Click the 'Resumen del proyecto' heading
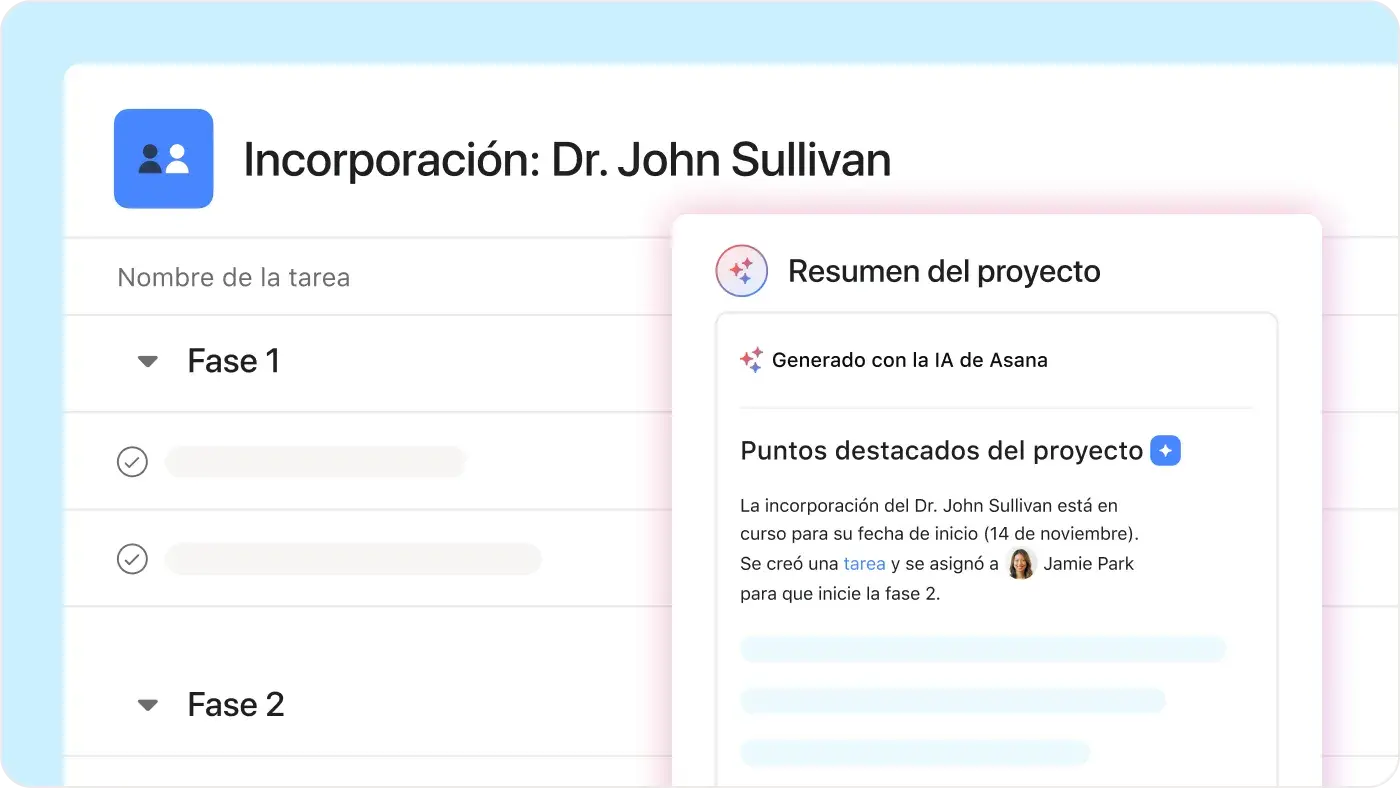 coord(944,271)
